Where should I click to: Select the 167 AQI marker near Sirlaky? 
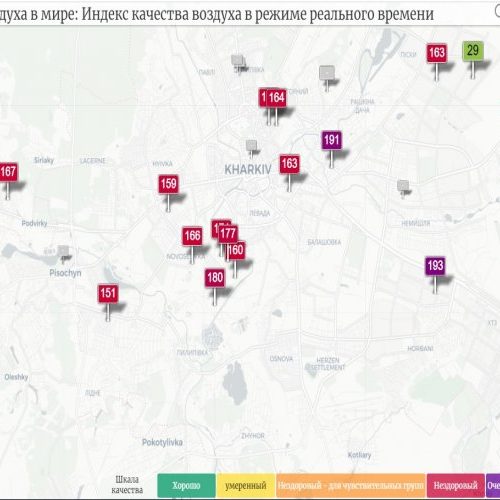coord(8,172)
